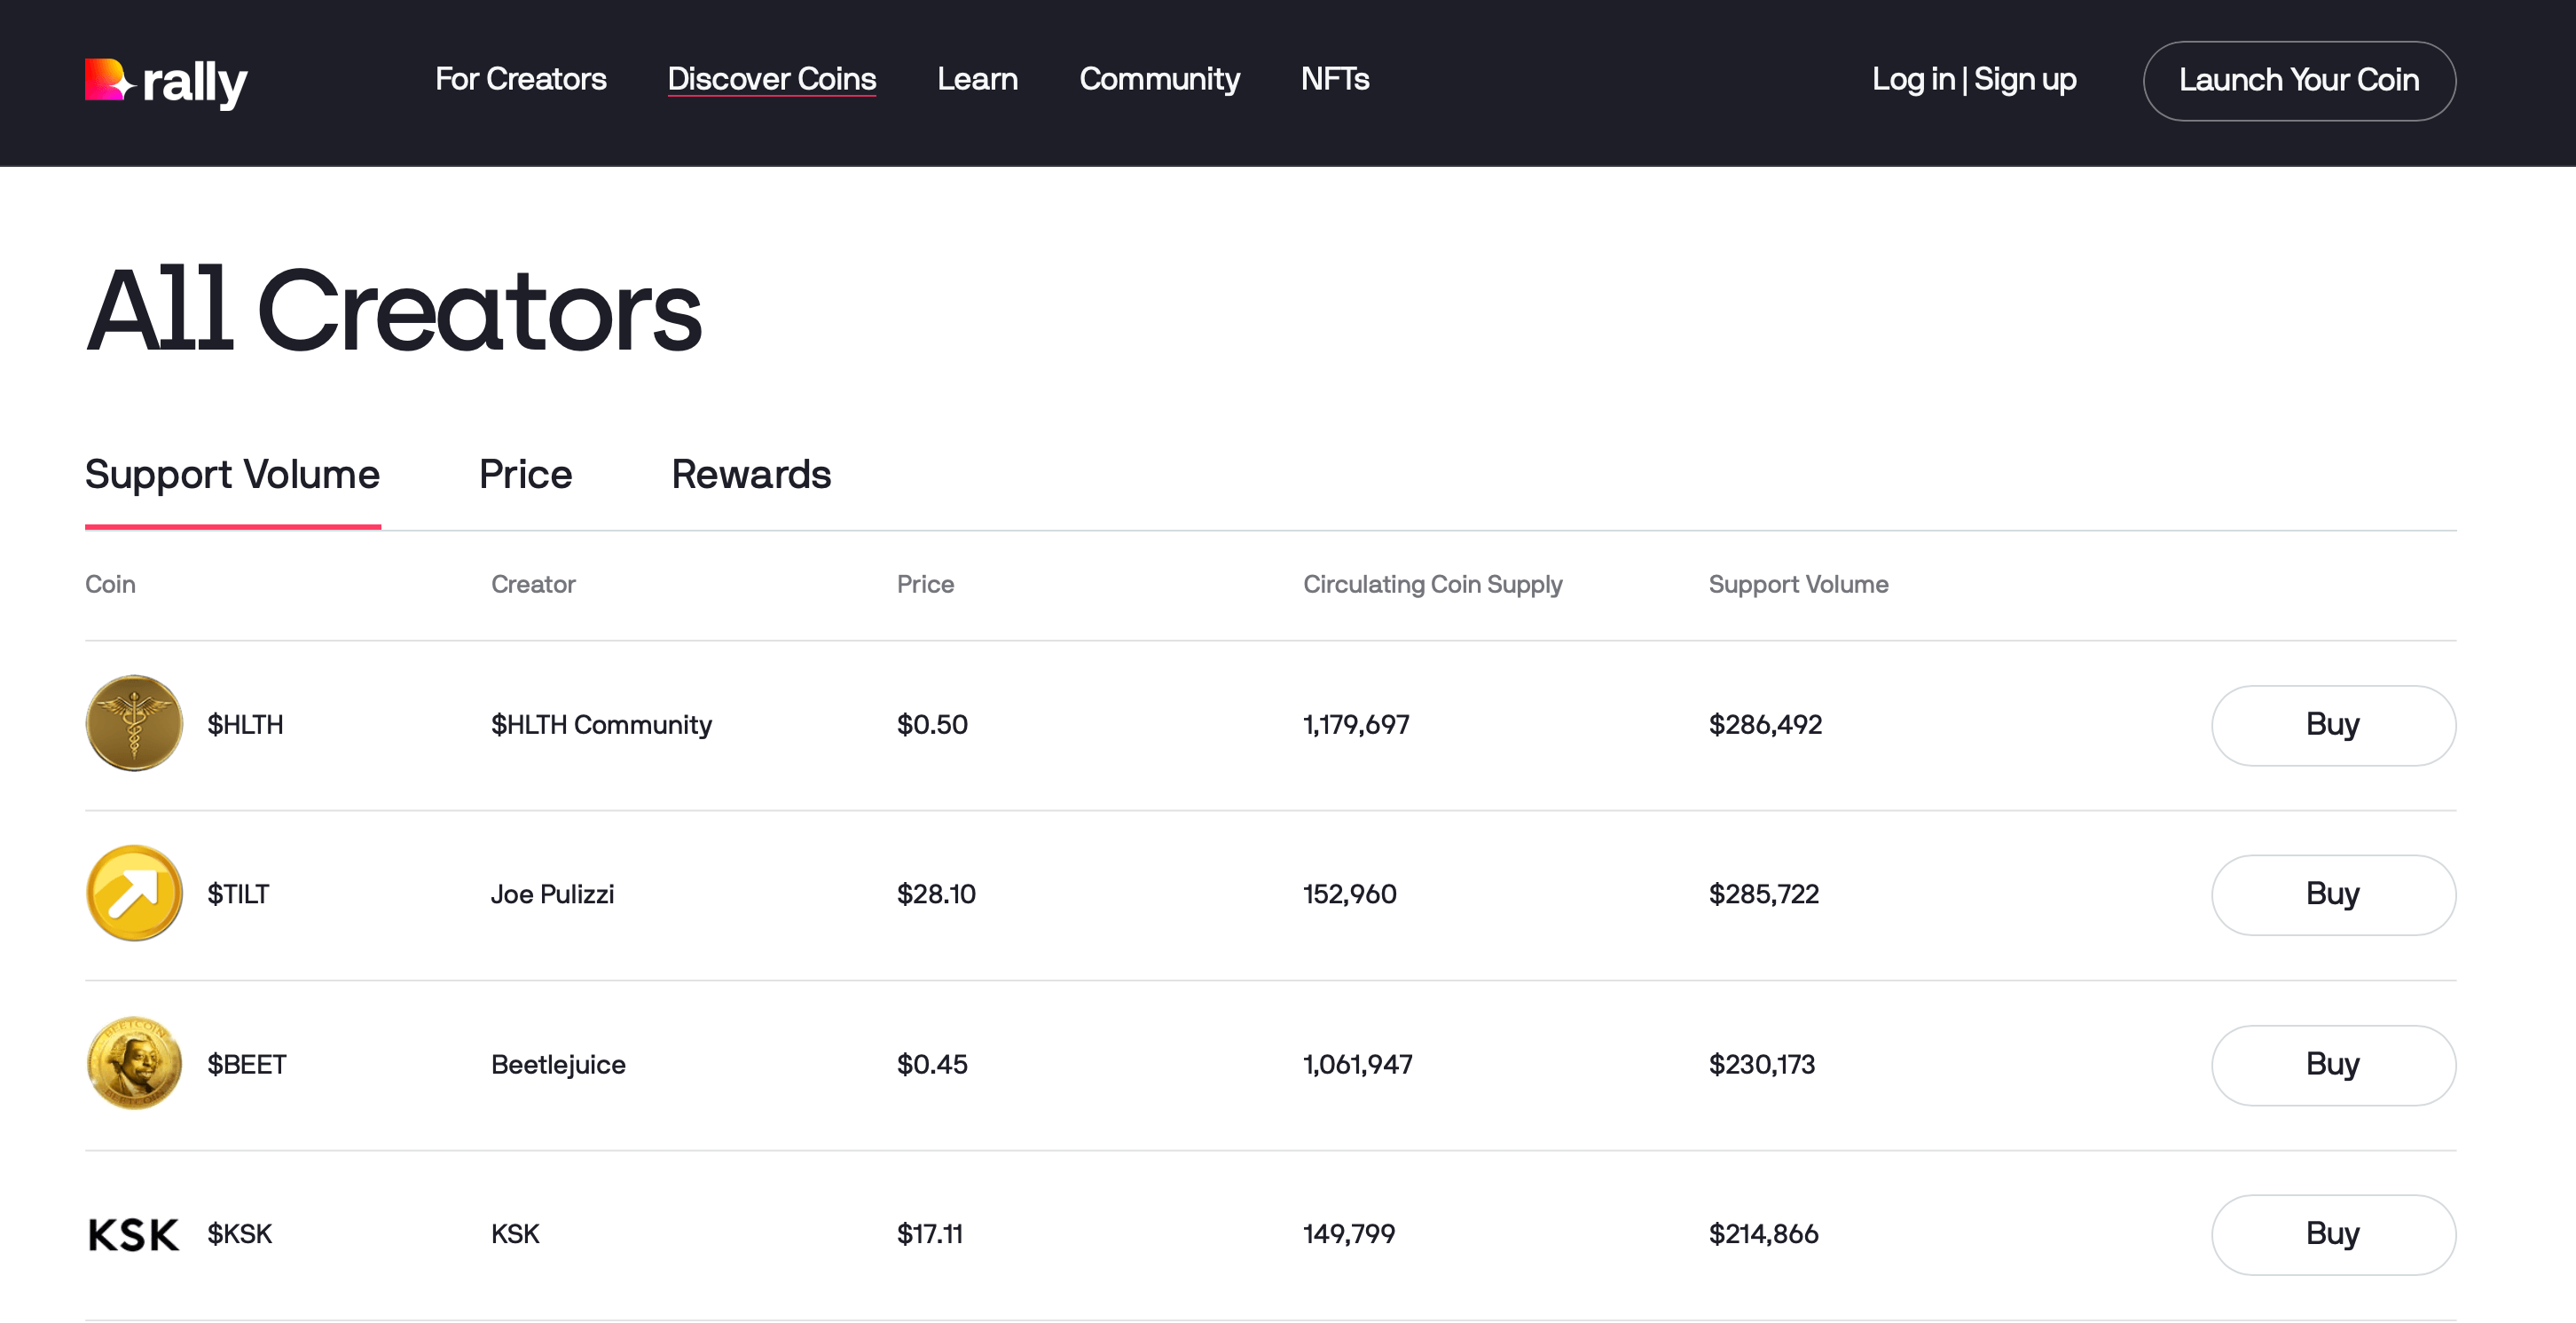Click support volume $230,173
Viewport: 2576px width, 1323px height.
(1761, 1064)
